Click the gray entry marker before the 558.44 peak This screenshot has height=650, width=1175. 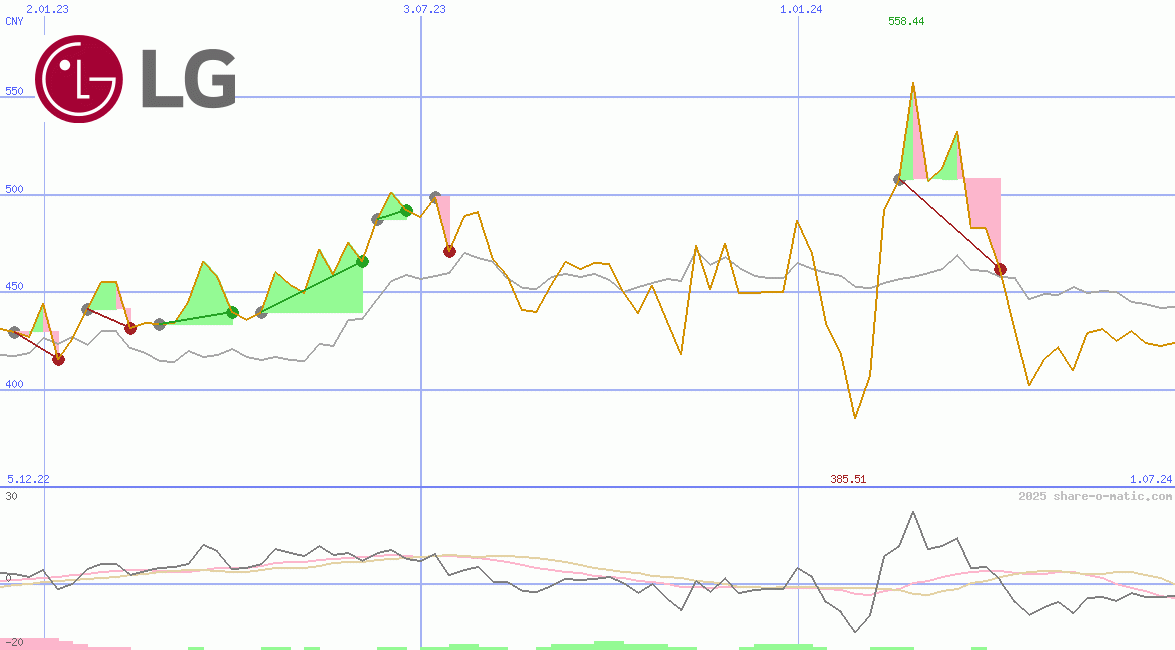pyautogui.click(x=899, y=180)
